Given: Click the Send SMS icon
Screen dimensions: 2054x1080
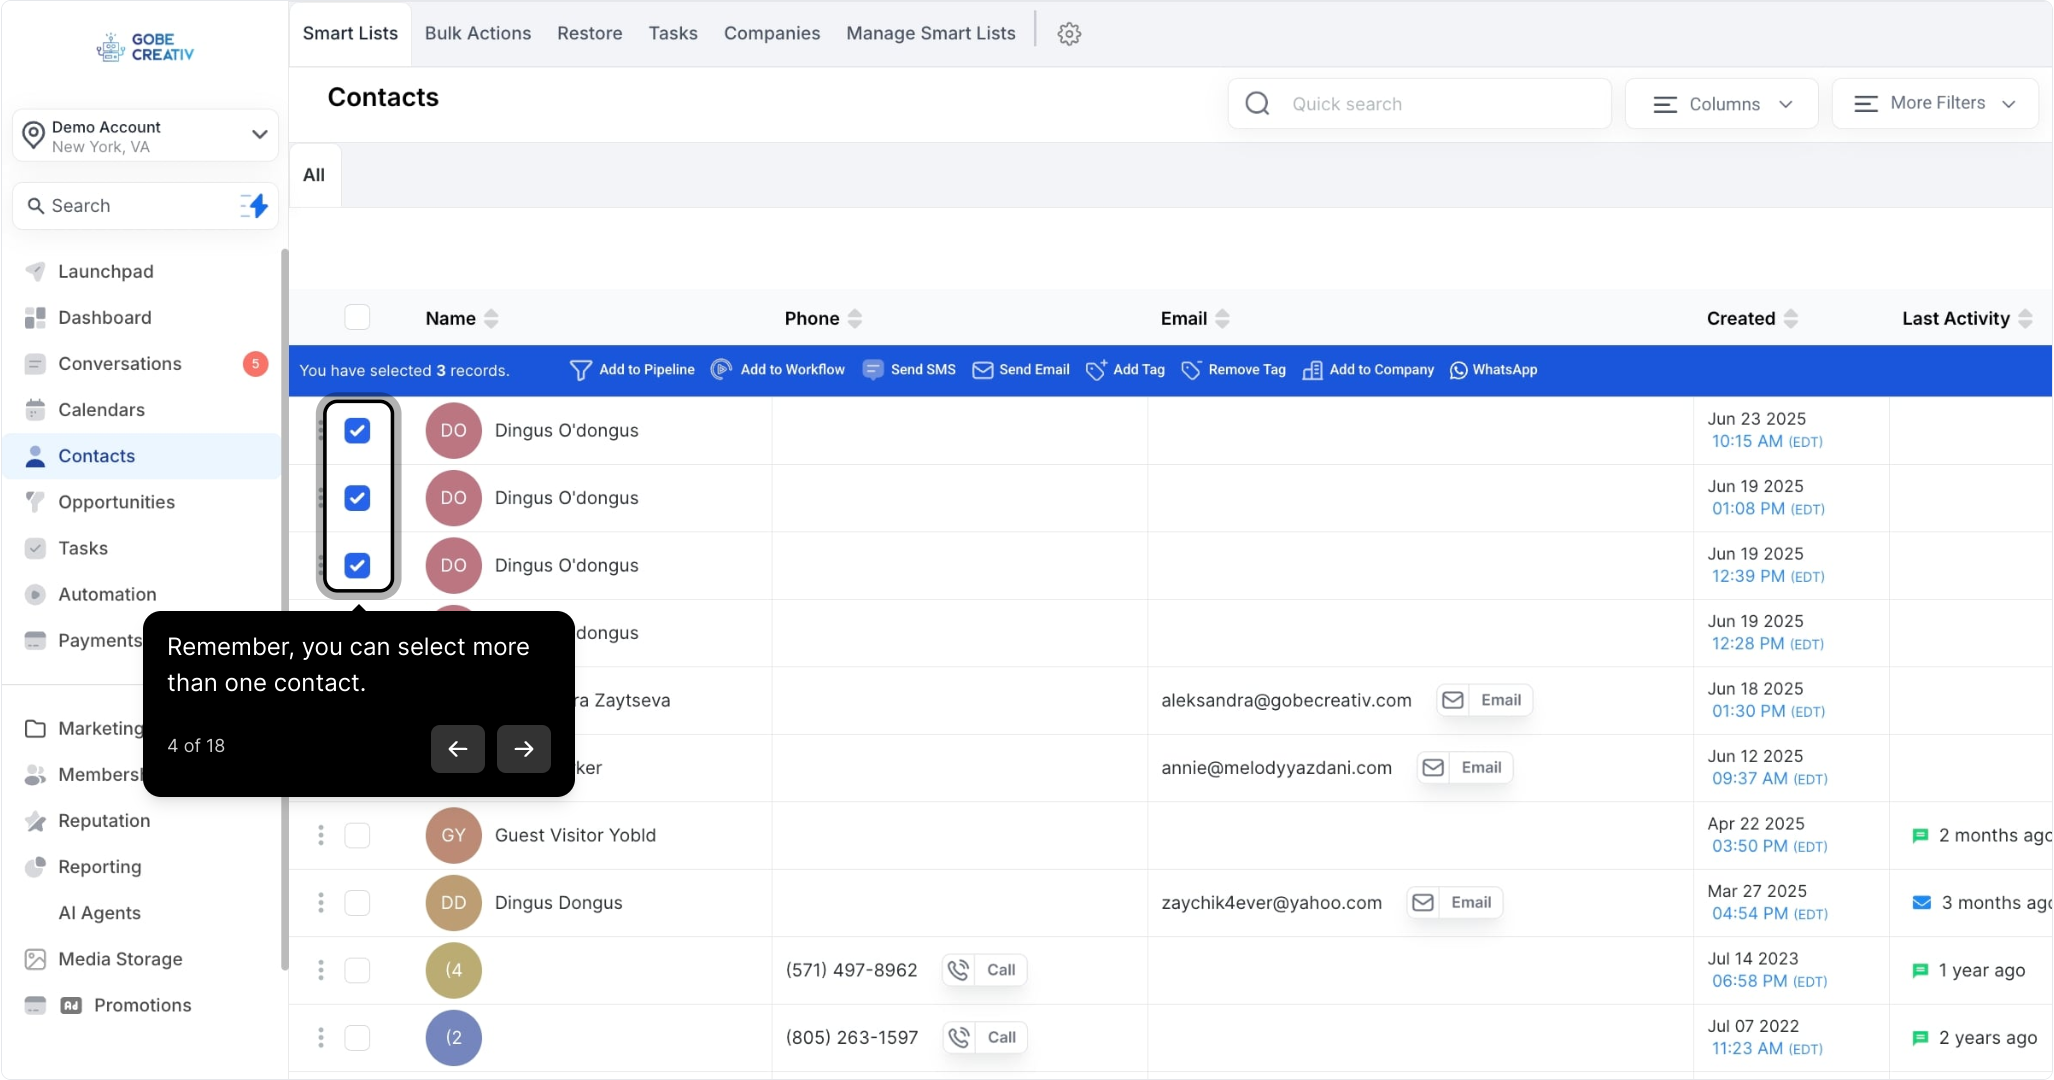Looking at the screenshot, I should (x=873, y=370).
